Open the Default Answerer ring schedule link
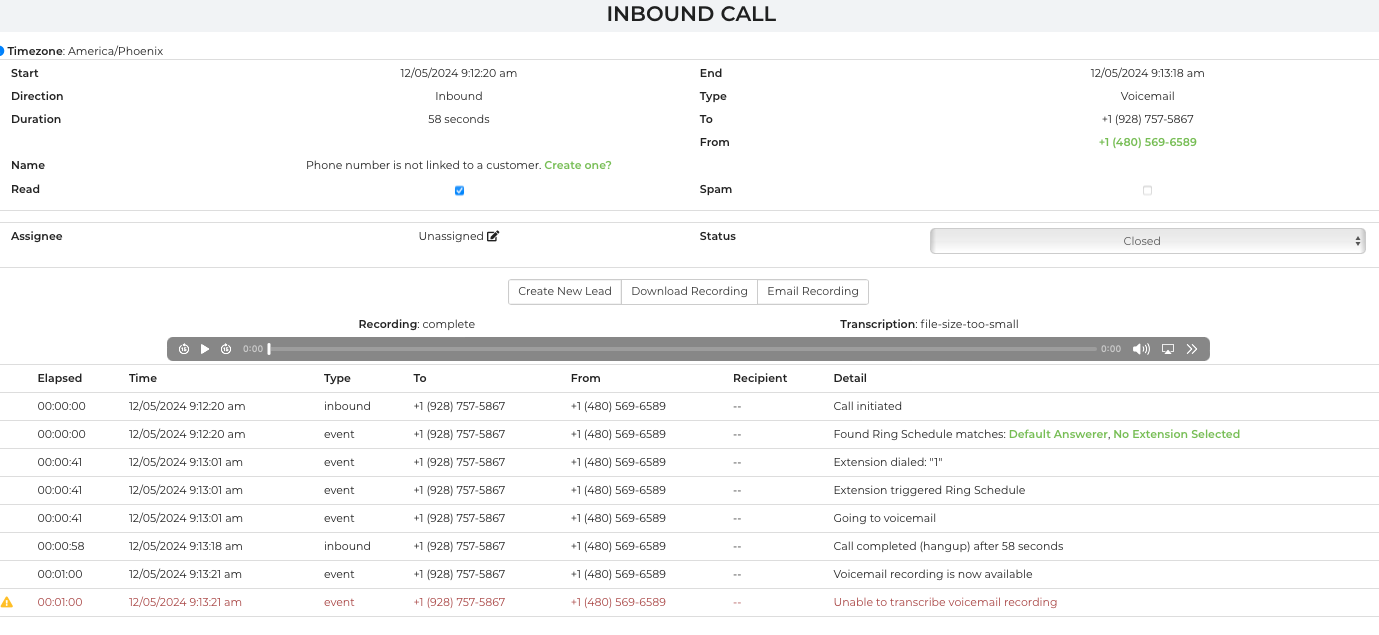 pyautogui.click(x=1058, y=434)
